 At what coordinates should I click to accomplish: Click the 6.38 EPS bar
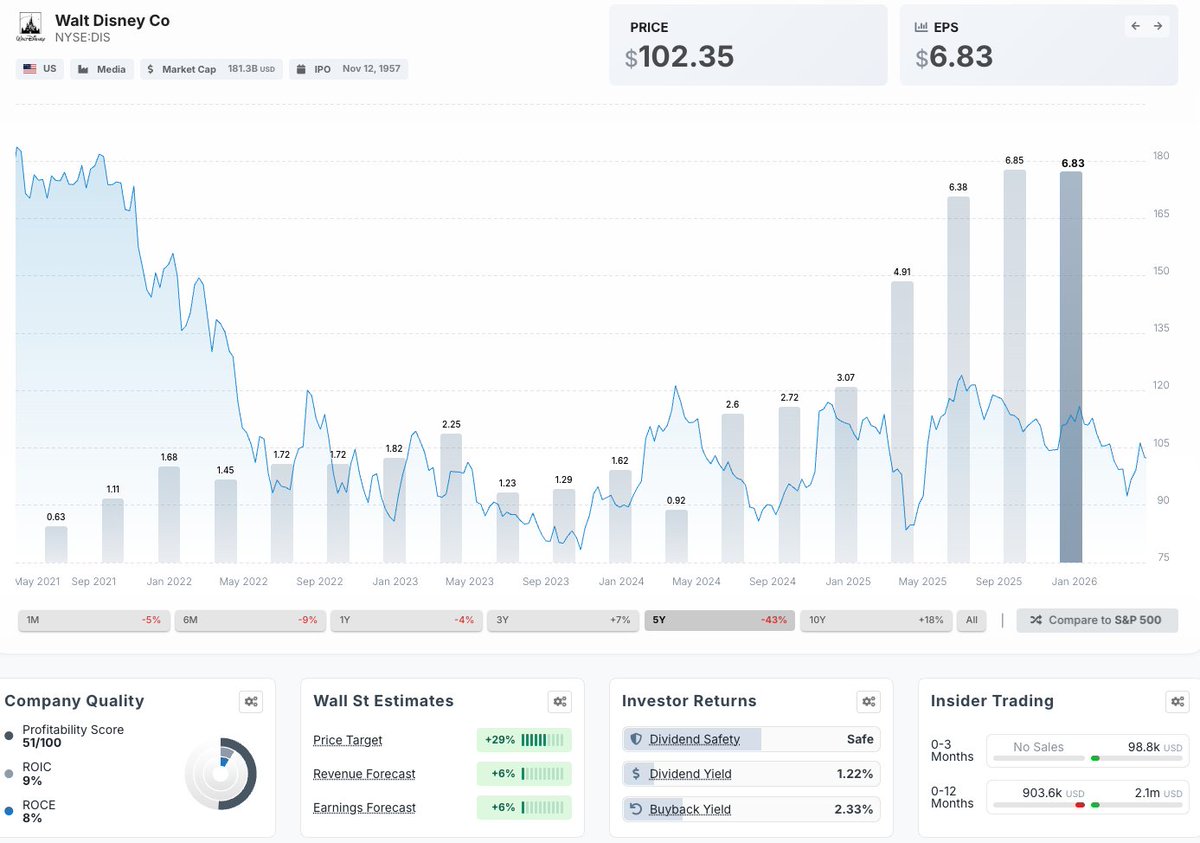tap(959, 379)
